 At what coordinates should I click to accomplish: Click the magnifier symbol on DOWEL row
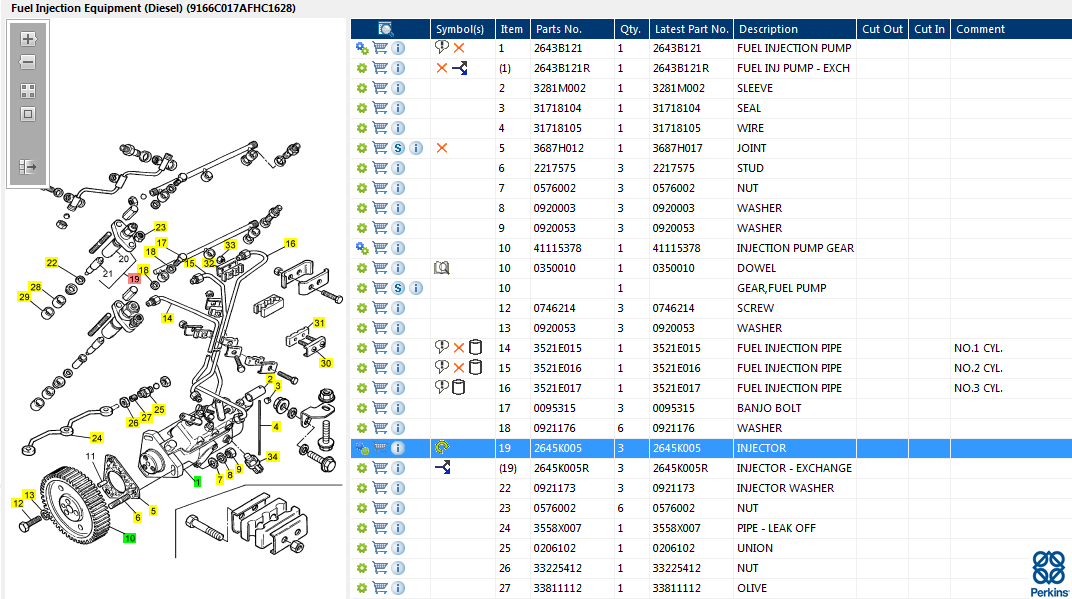pyautogui.click(x=442, y=268)
